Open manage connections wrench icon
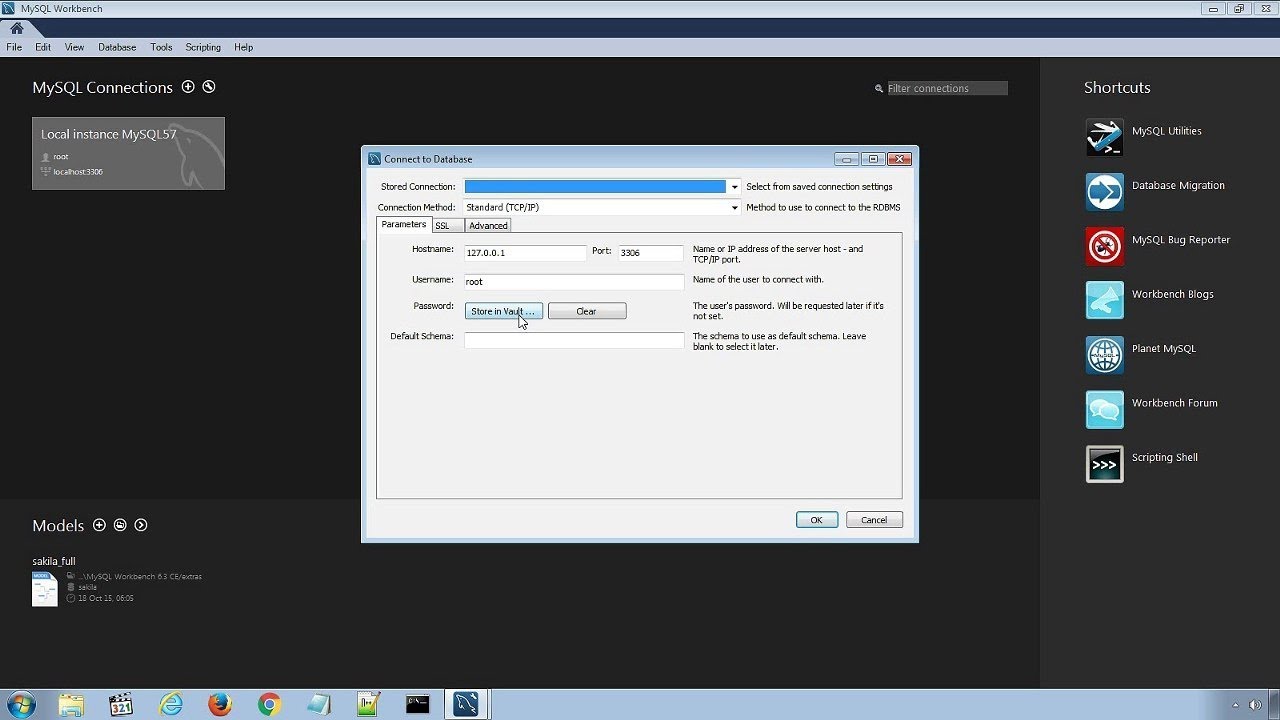The image size is (1280, 720). click(208, 87)
